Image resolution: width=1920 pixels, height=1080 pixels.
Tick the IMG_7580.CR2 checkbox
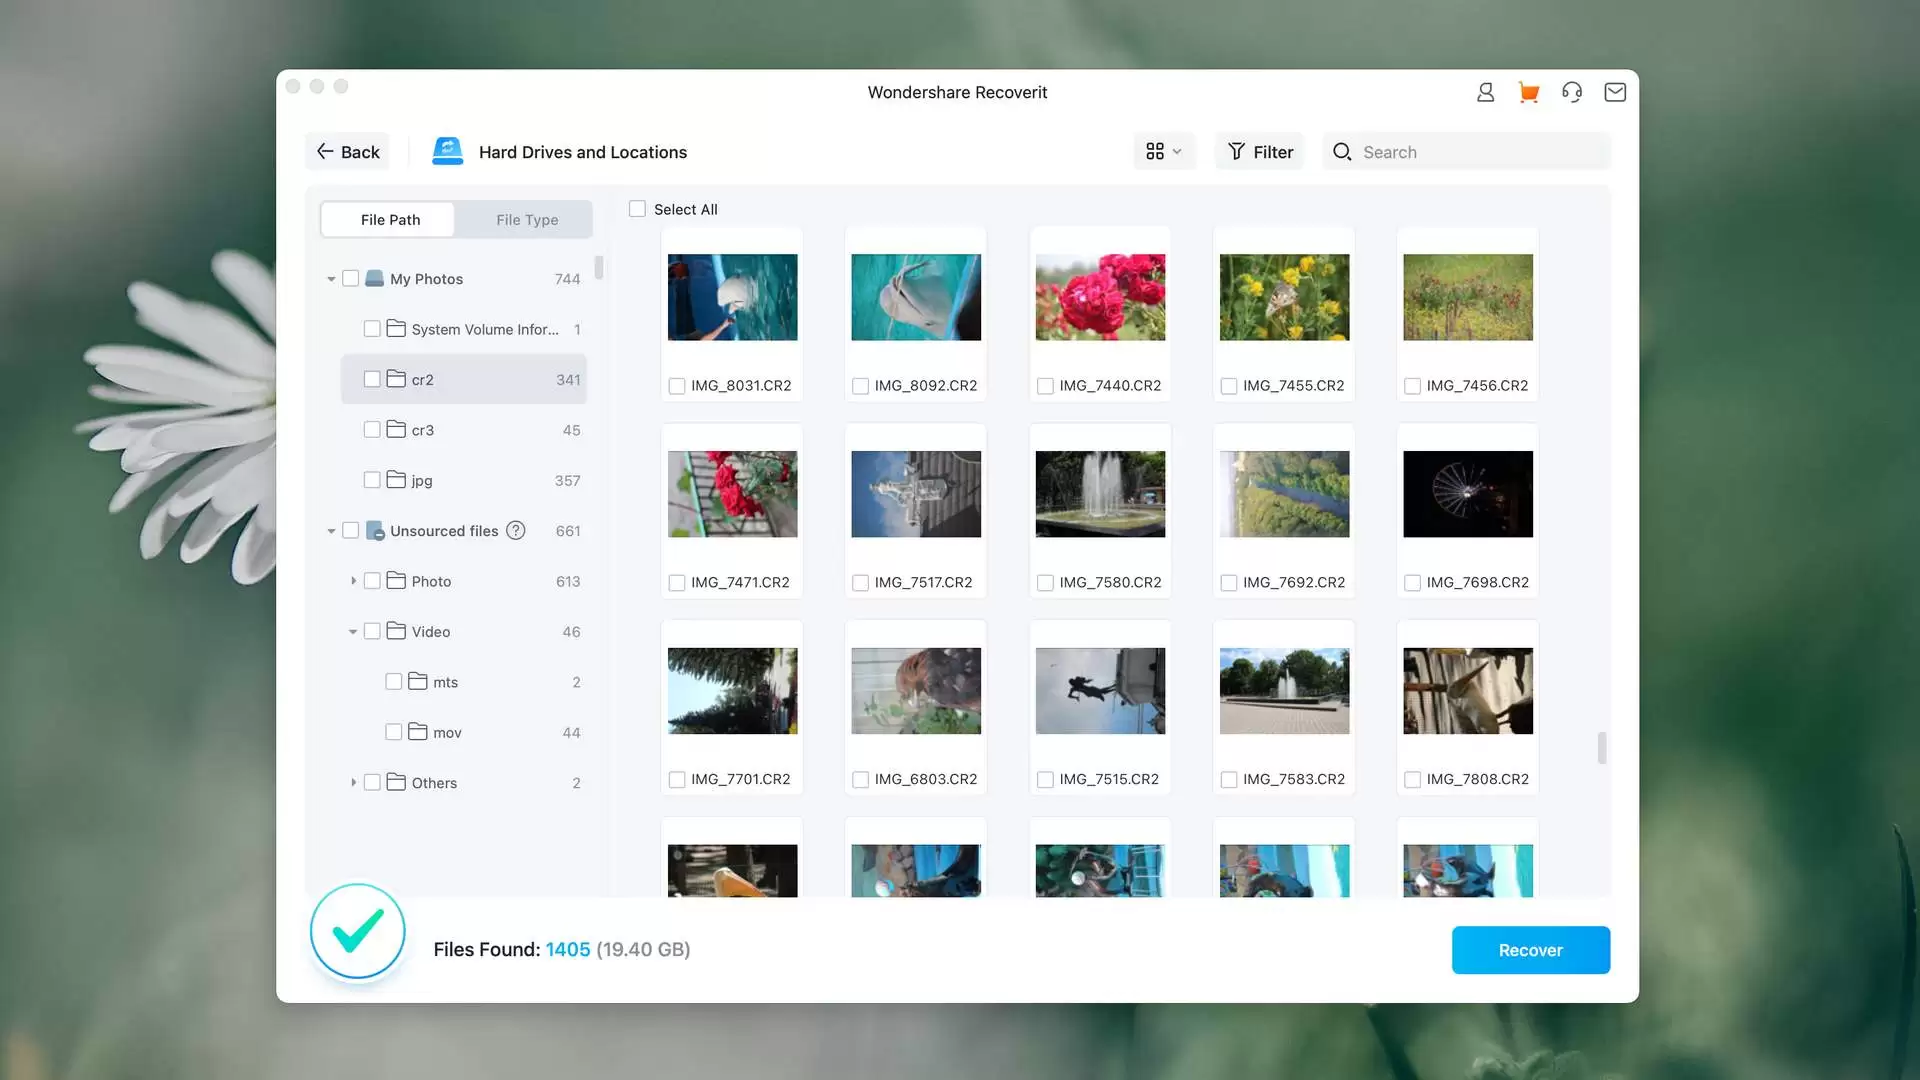1045,583
